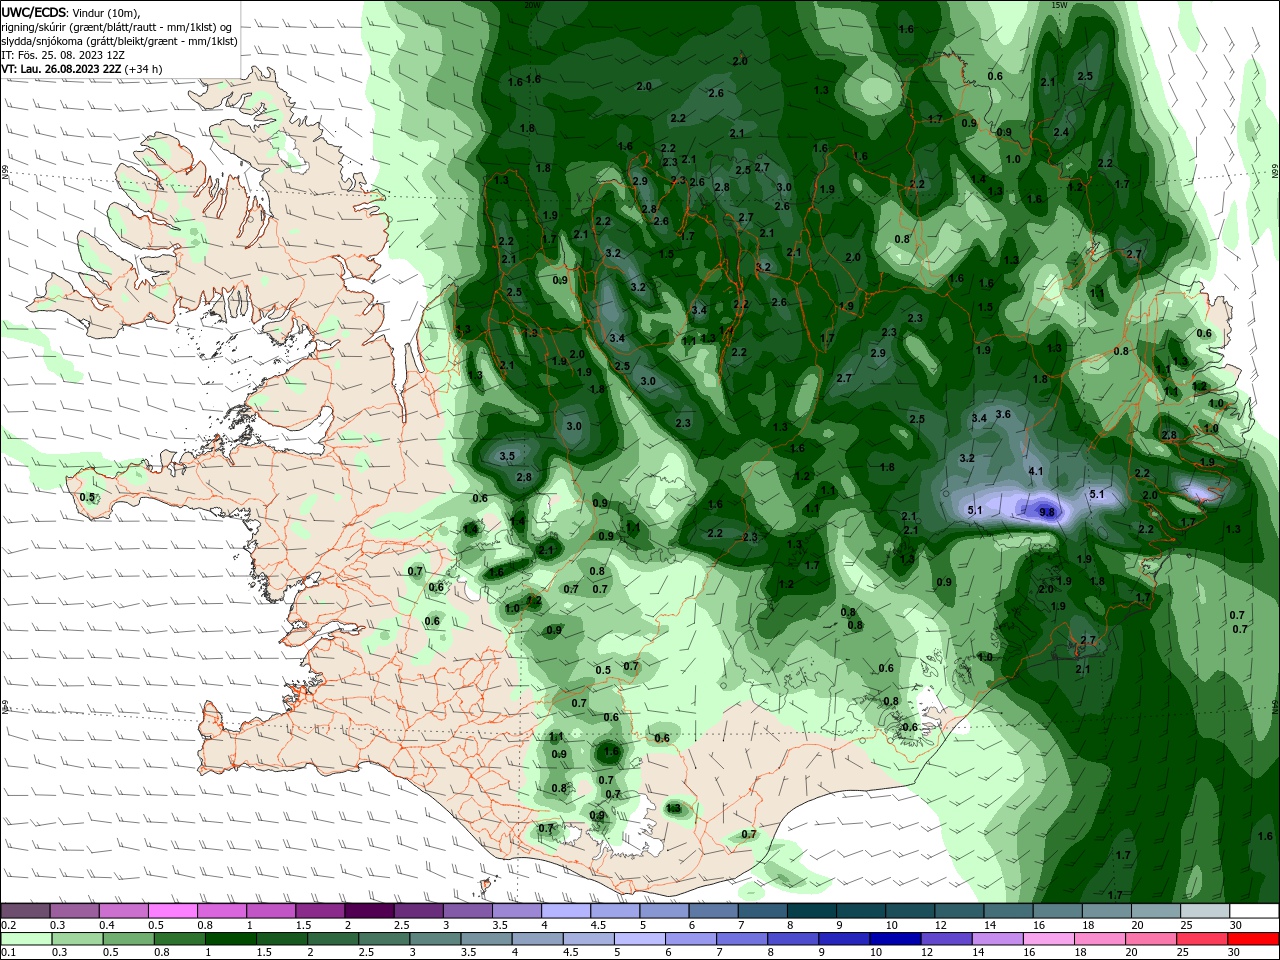
Task: Select the dark teal snow legend swatch labeled 8
Action: 812,911
